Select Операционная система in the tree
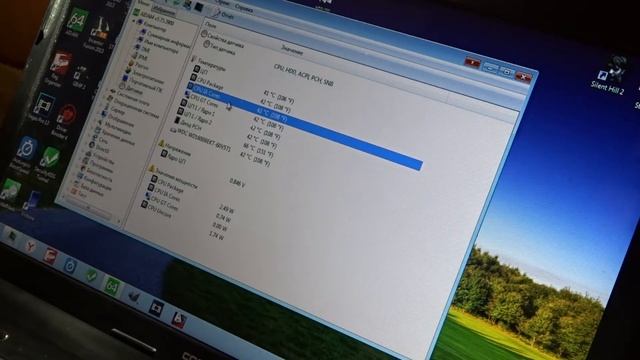 132,109
